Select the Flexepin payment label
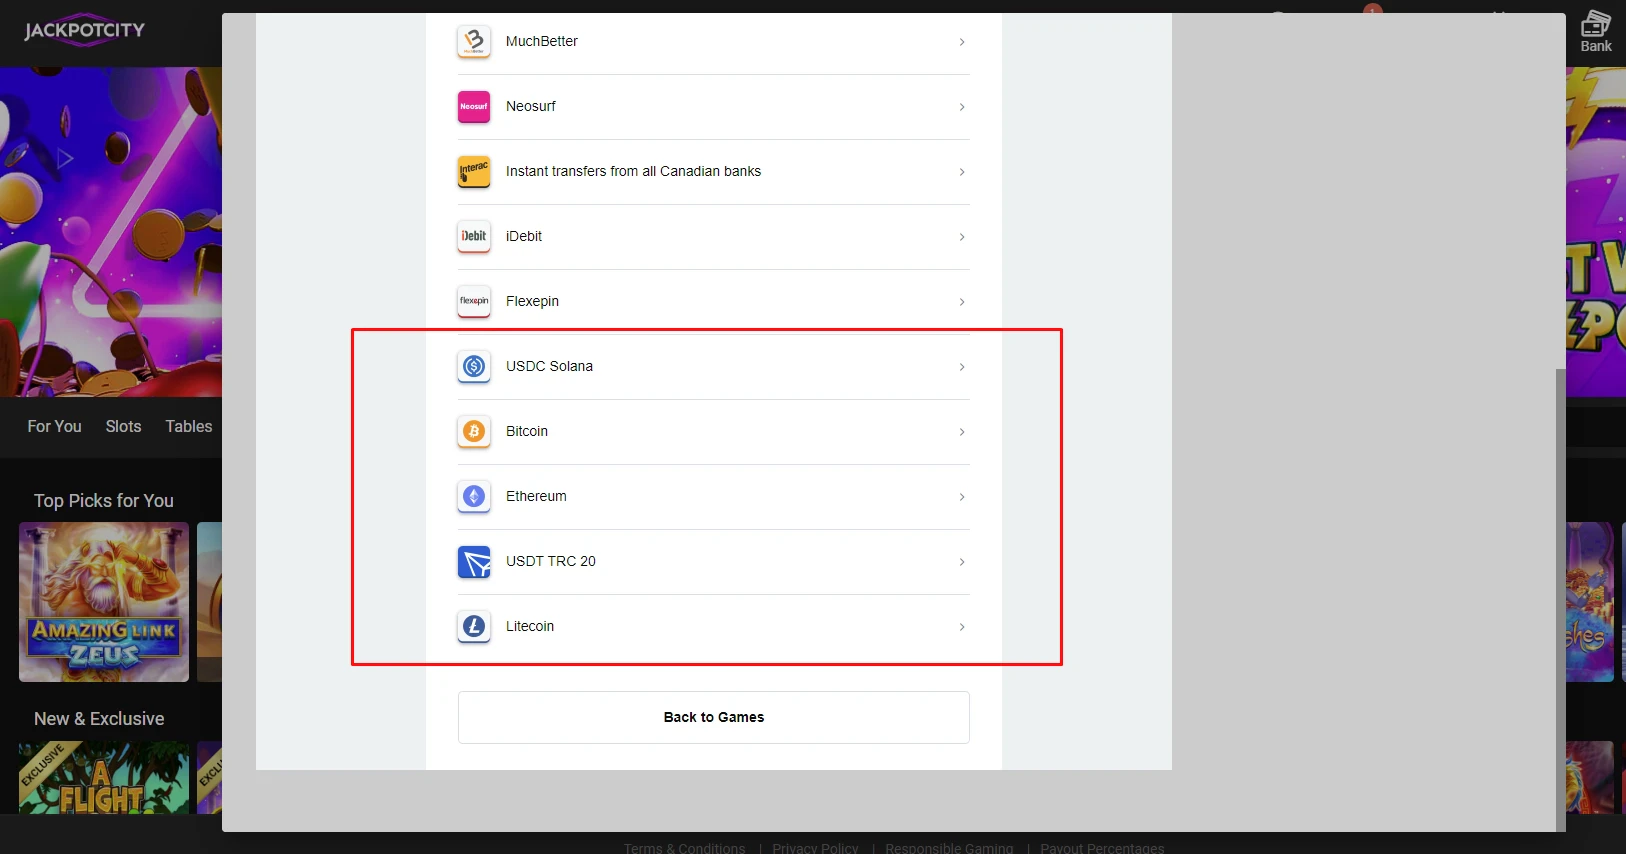Viewport: 1626px width, 854px height. click(x=532, y=301)
